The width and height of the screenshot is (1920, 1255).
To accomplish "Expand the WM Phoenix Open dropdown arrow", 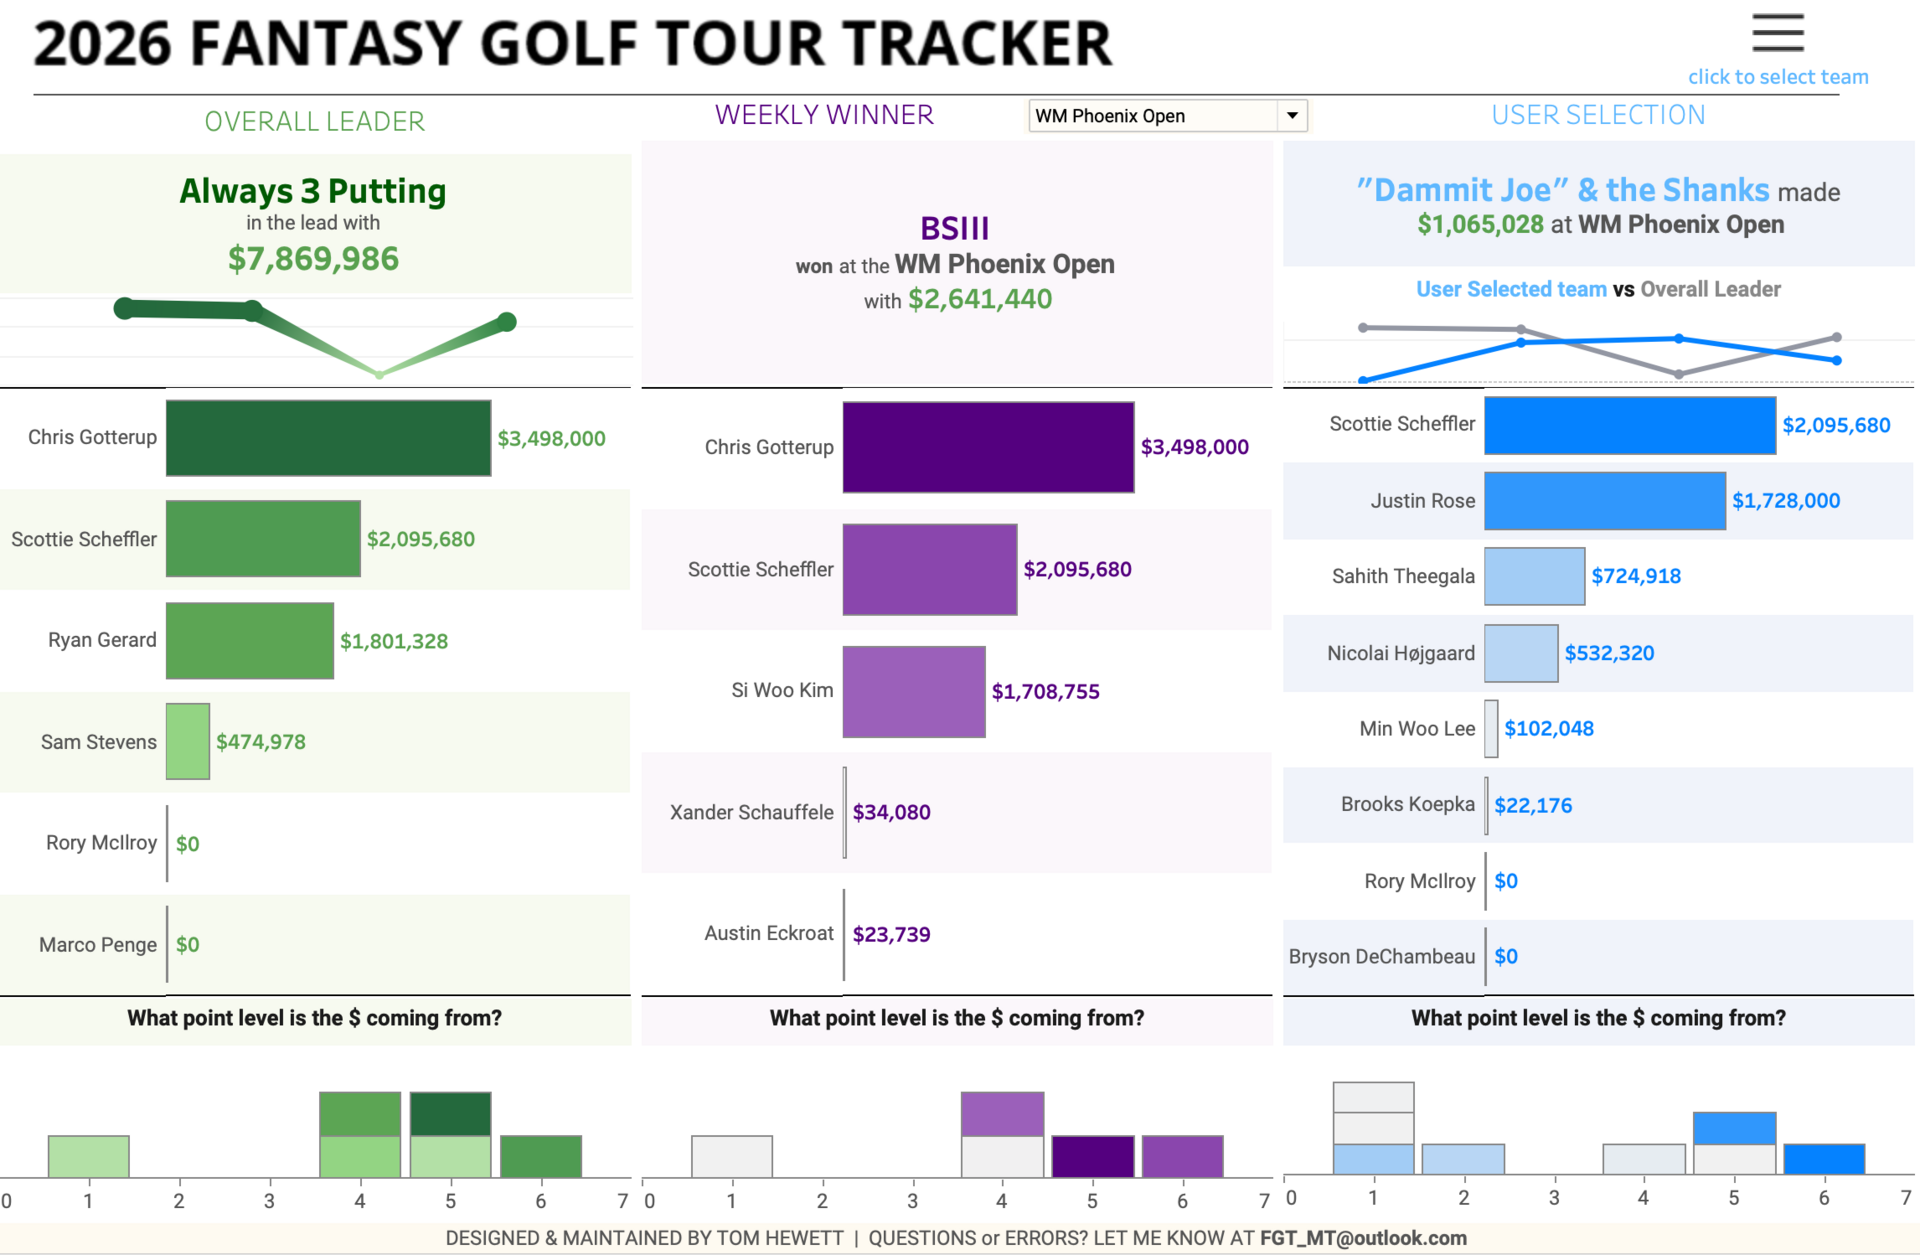I will (x=1292, y=116).
